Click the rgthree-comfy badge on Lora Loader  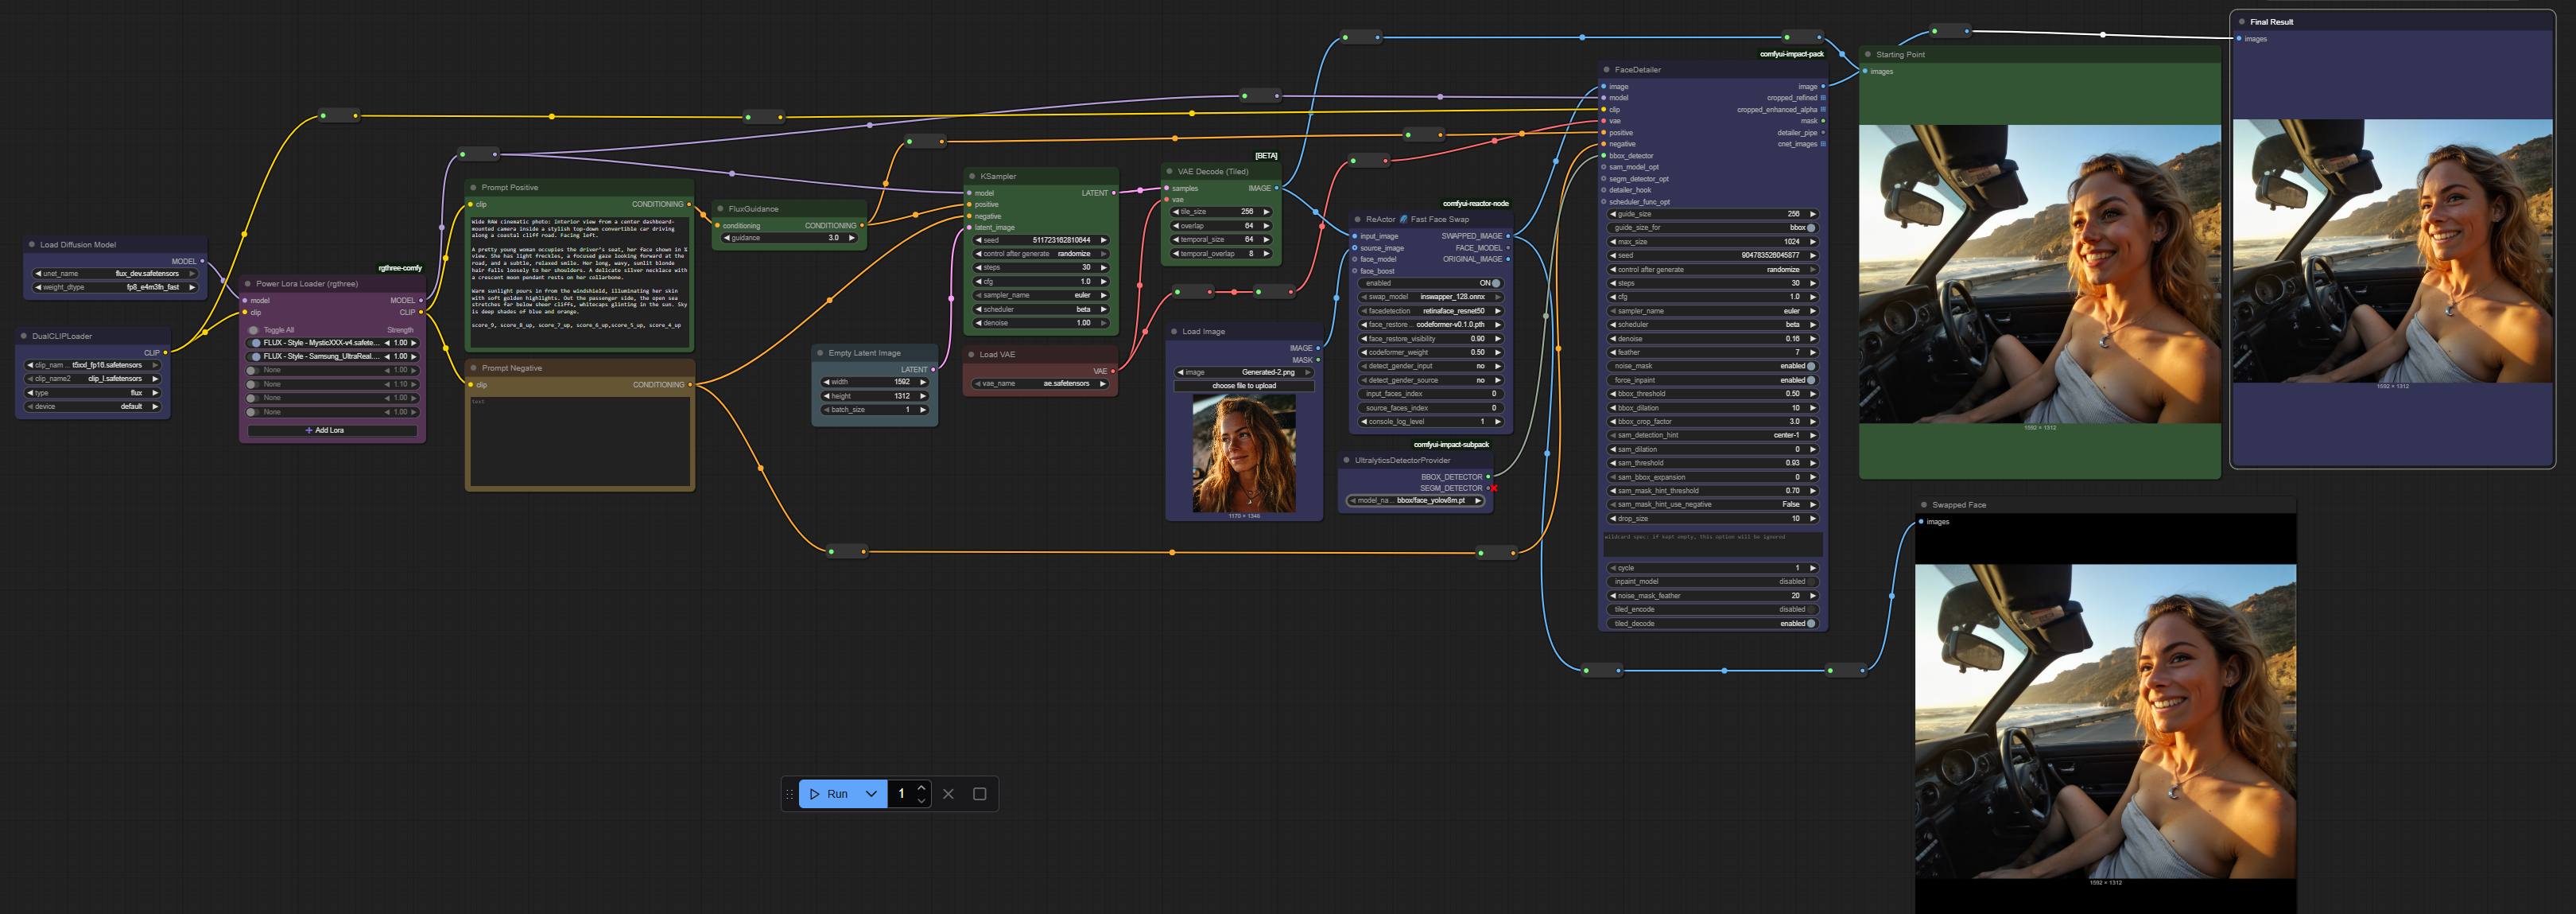point(399,268)
